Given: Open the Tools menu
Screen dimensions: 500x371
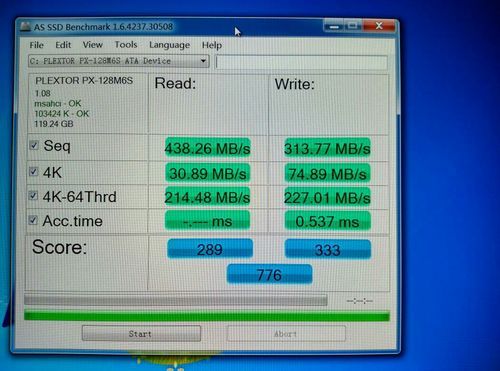Looking at the screenshot, I should point(126,45).
